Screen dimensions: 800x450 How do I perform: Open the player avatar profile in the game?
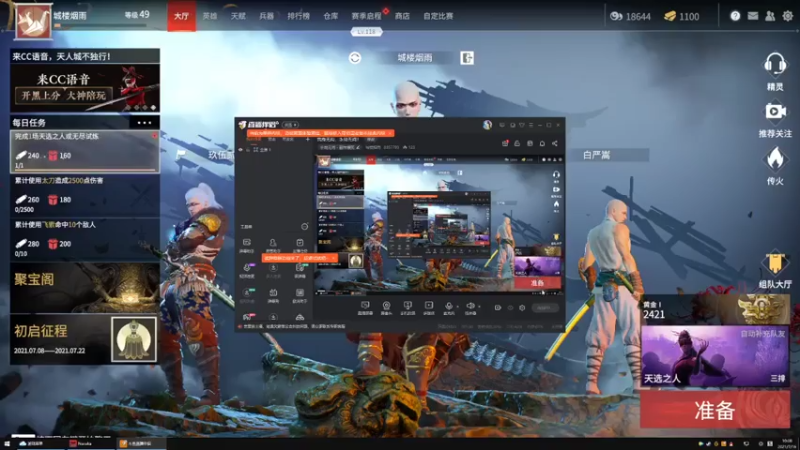click(x=33, y=21)
